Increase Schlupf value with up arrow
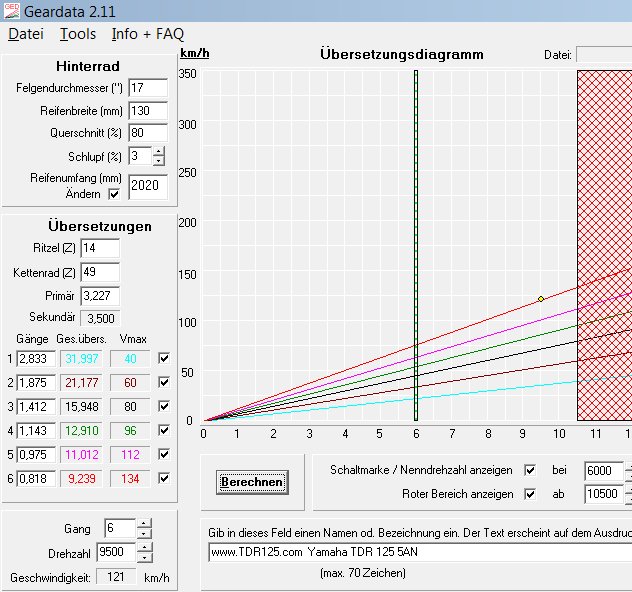The image size is (632, 592). coord(159,151)
